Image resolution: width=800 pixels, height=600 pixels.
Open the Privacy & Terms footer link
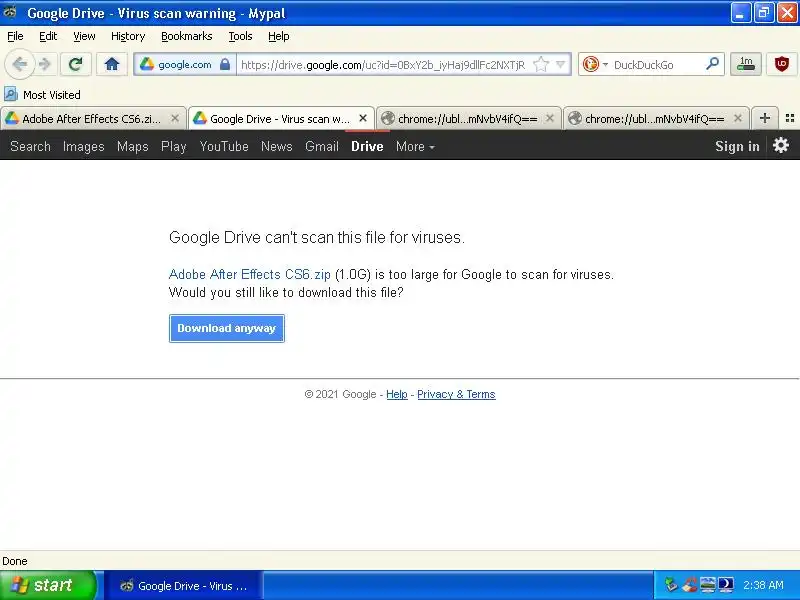pyautogui.click(x=456, y=394)
